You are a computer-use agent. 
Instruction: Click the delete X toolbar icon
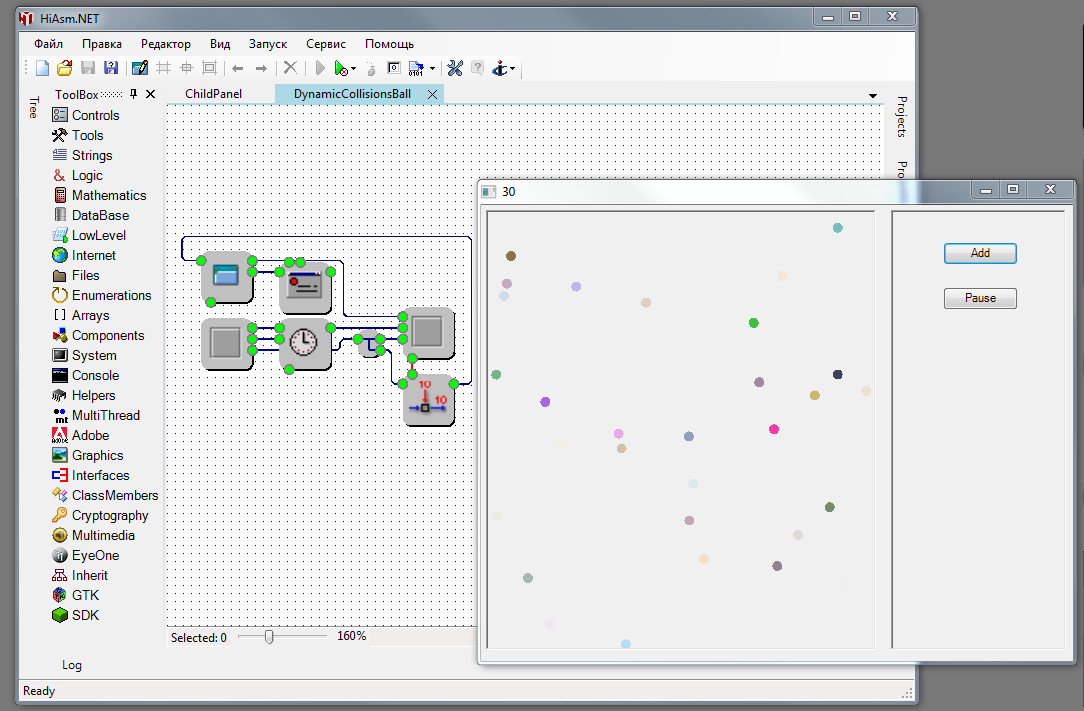click(x=290, y=68)
